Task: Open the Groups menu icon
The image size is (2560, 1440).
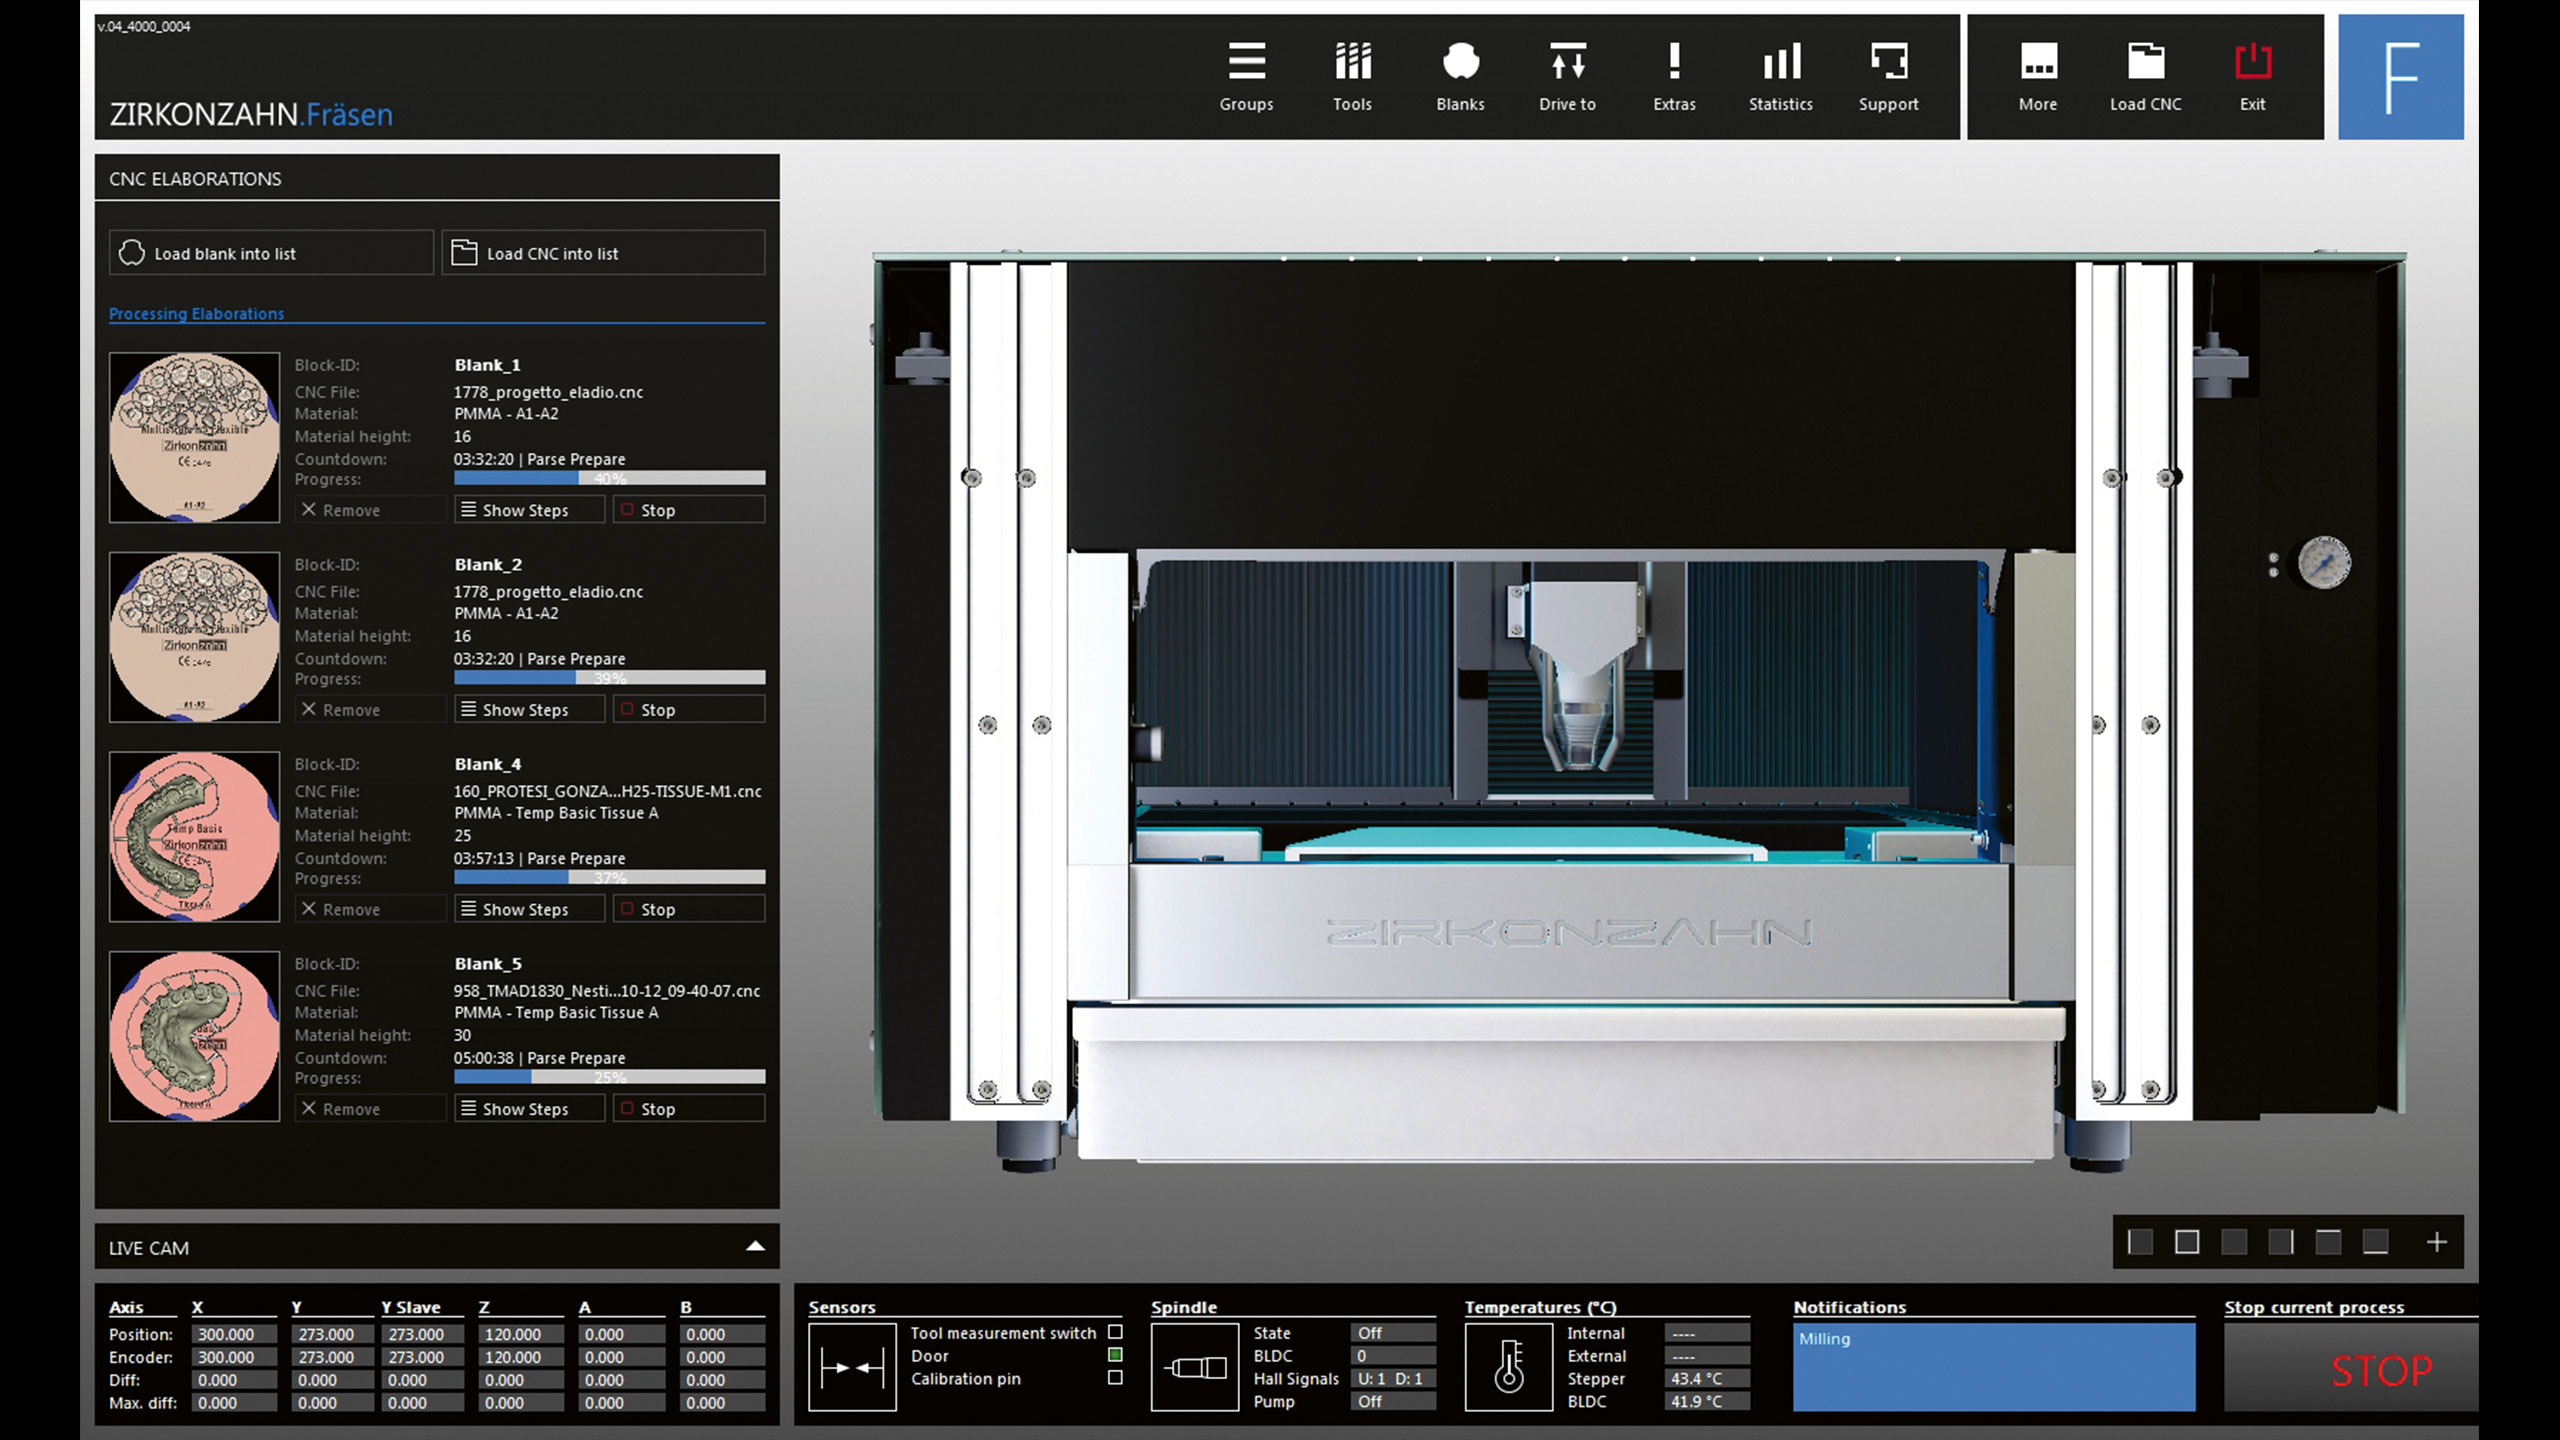Action: (1246, 62)
